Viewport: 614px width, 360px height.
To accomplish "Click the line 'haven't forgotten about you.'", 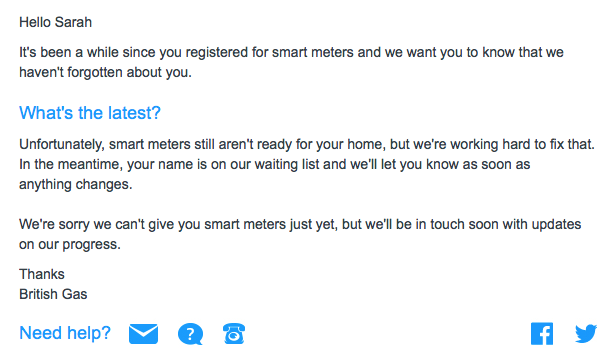I will 105,72.
